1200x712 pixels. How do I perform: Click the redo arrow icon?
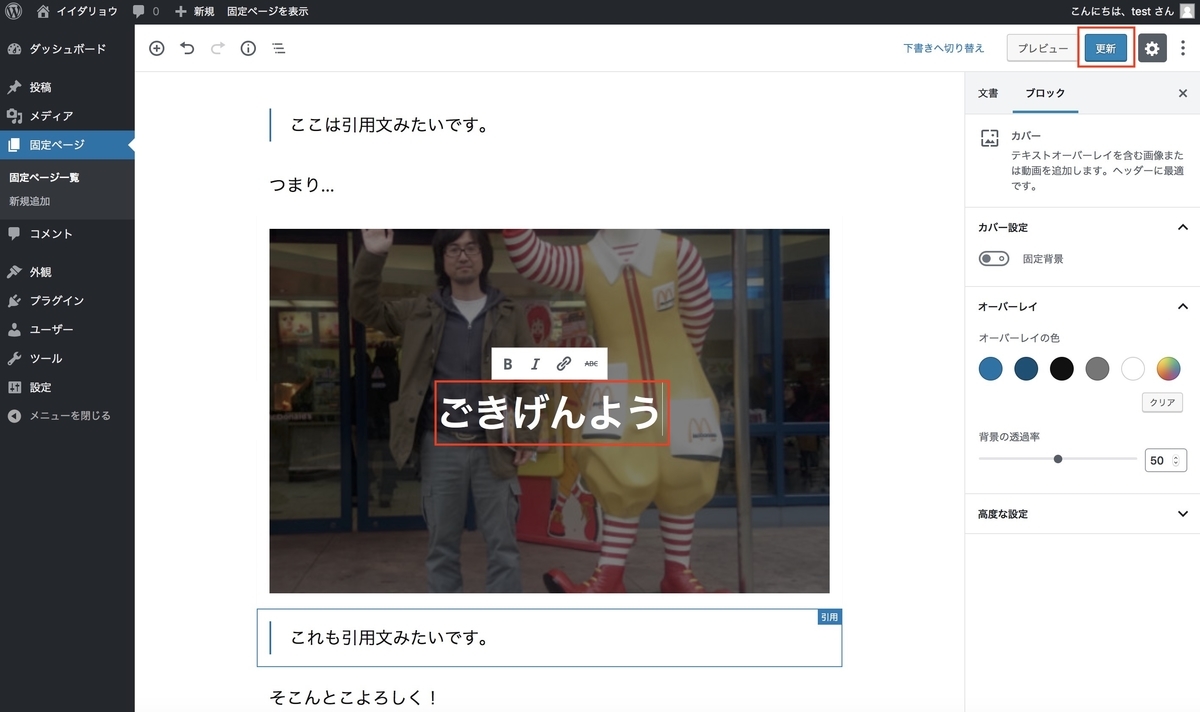click(x=217, y=48)
